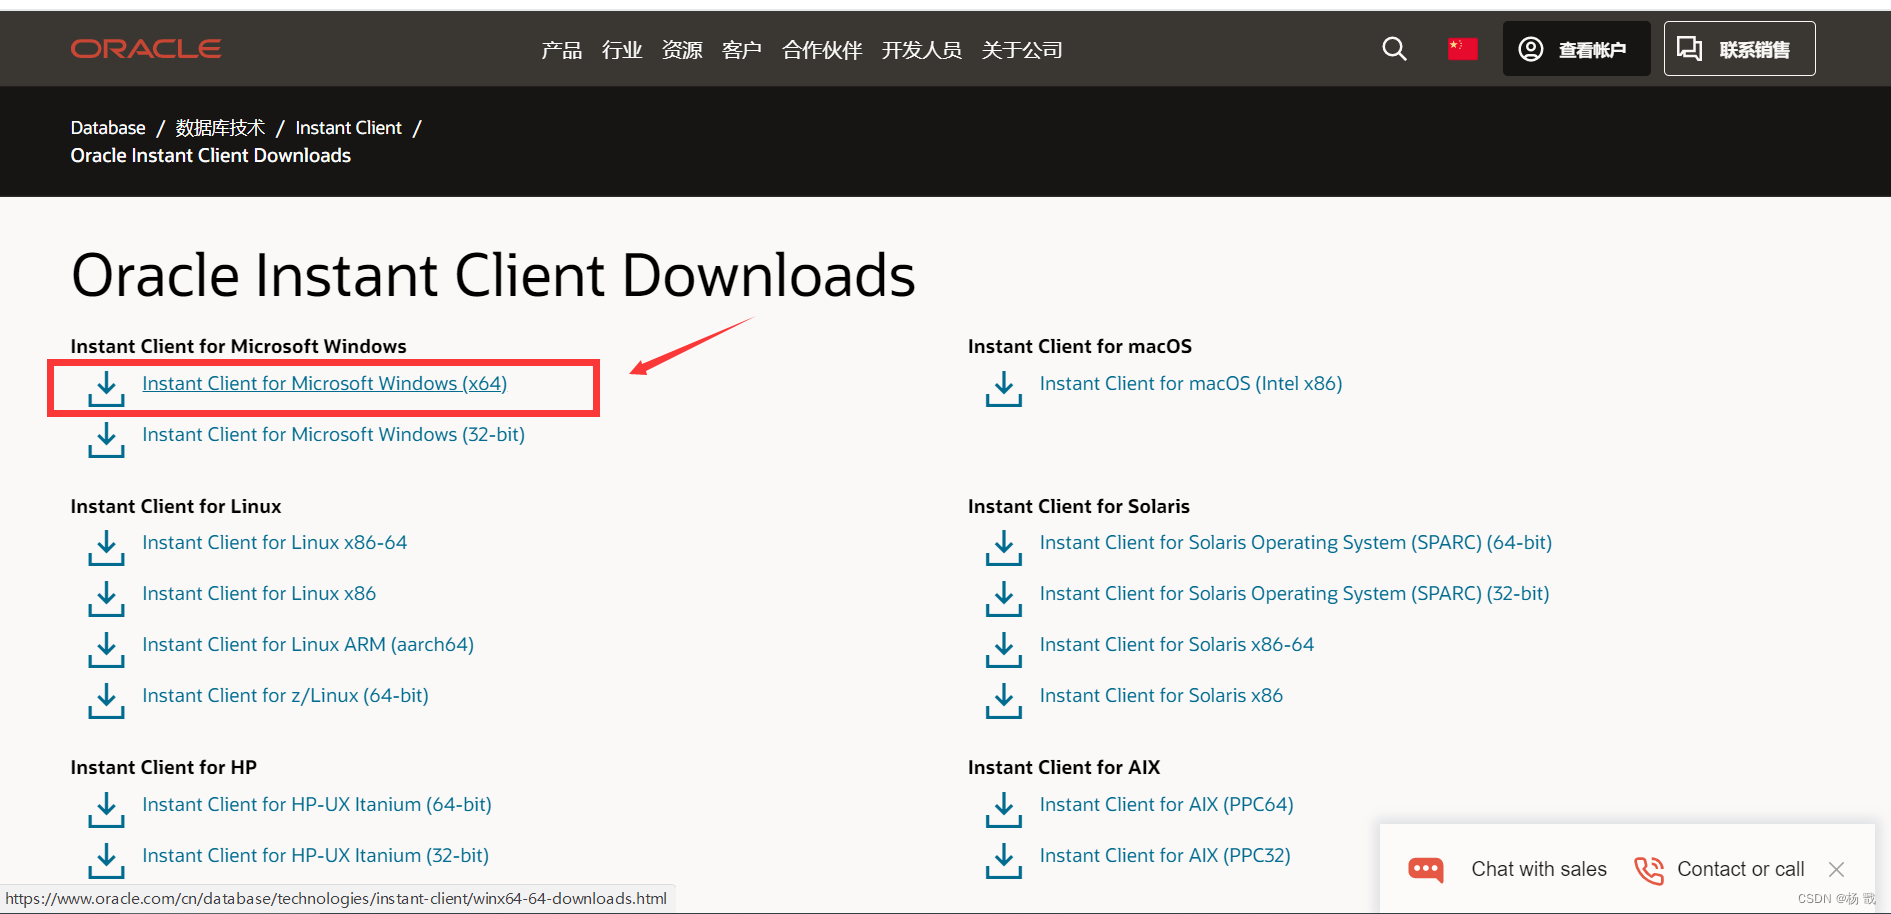The width and height of the screenshot is (1891, 914).
Task: Click download icon for Solaris SPARC (32-bit)
Action: click(x=1004, y=599)
